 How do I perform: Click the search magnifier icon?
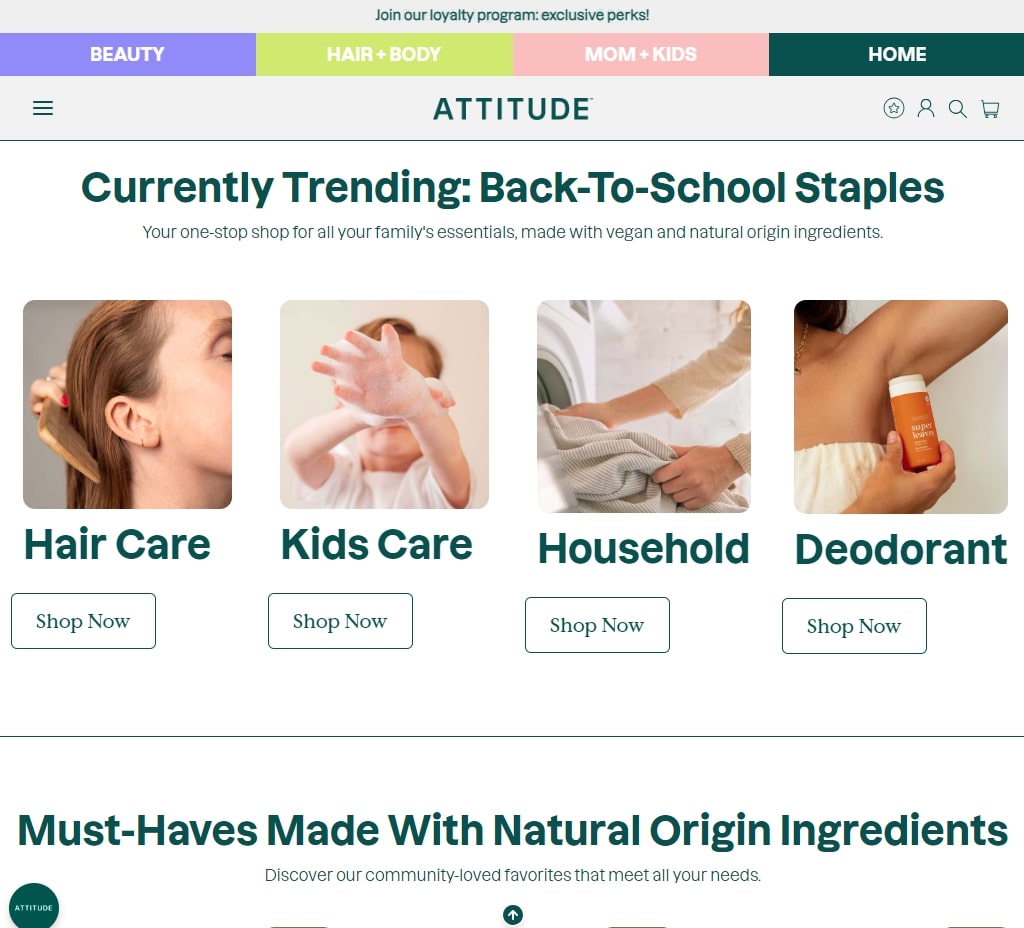click(957, 108)
